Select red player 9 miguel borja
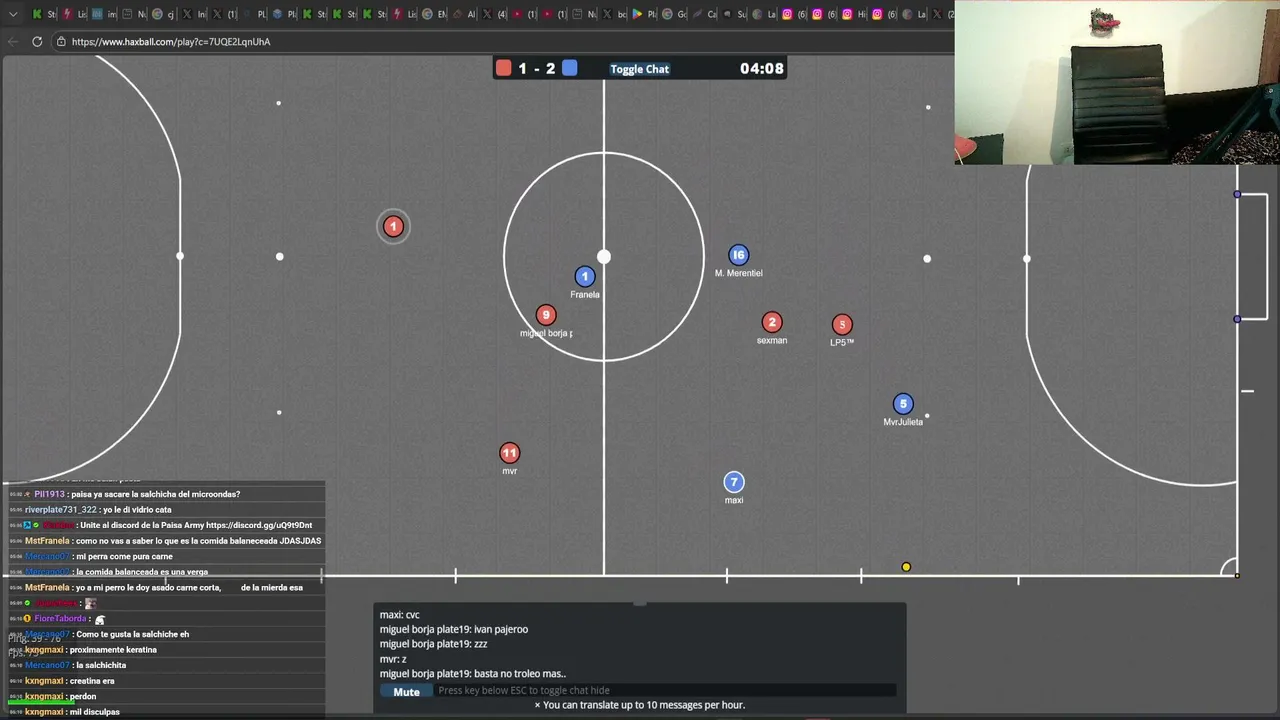Screen dimensions: 1280x720 click(x=545, y=315)
